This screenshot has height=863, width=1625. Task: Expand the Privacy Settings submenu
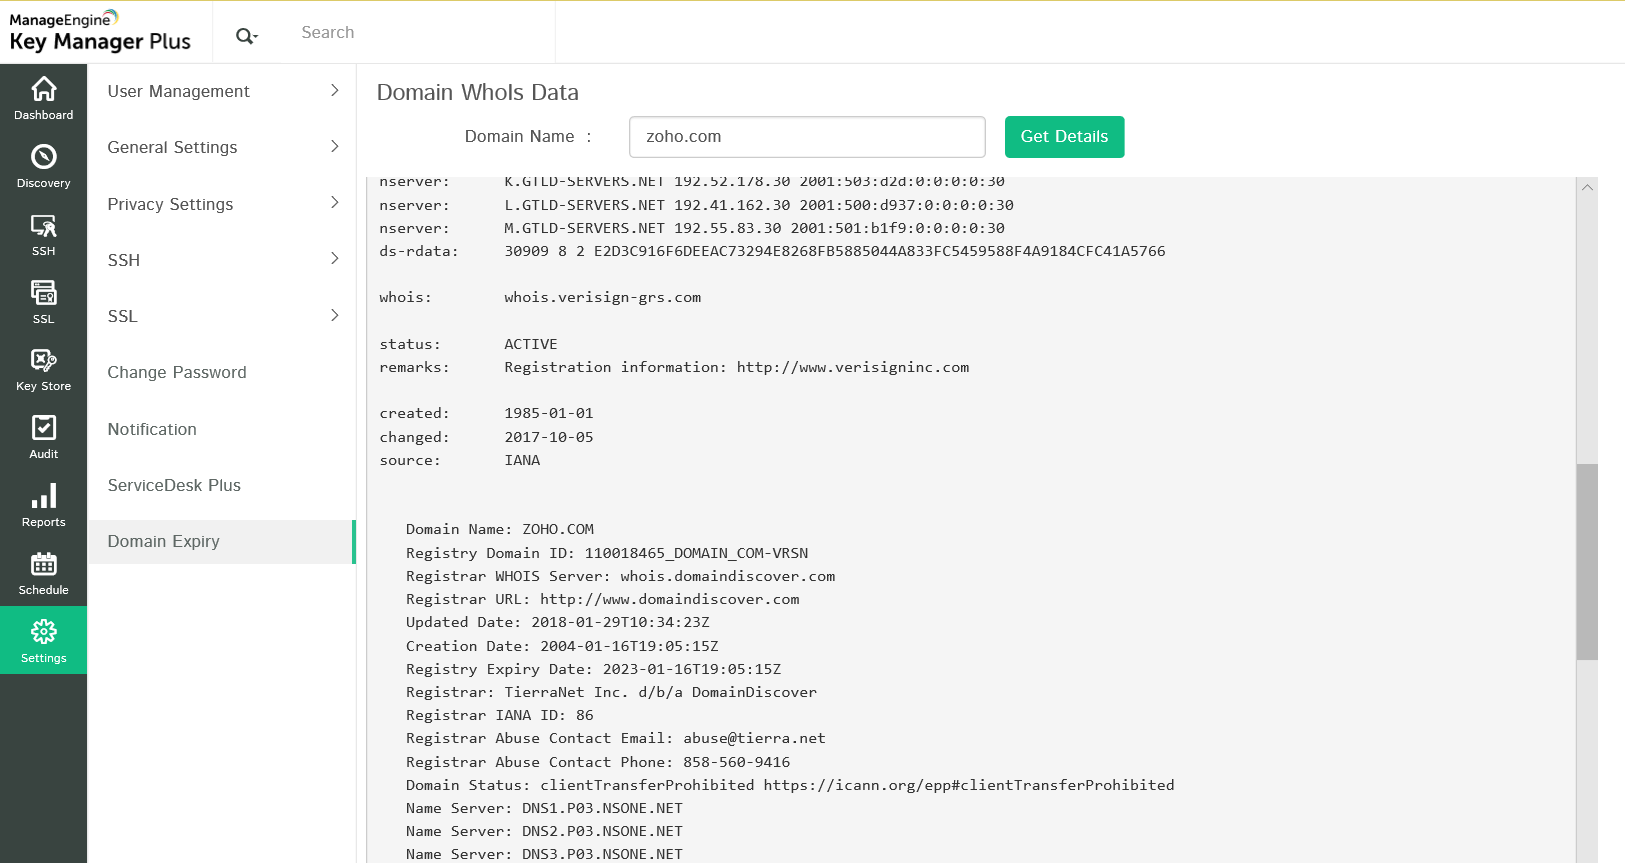point(334,203)
